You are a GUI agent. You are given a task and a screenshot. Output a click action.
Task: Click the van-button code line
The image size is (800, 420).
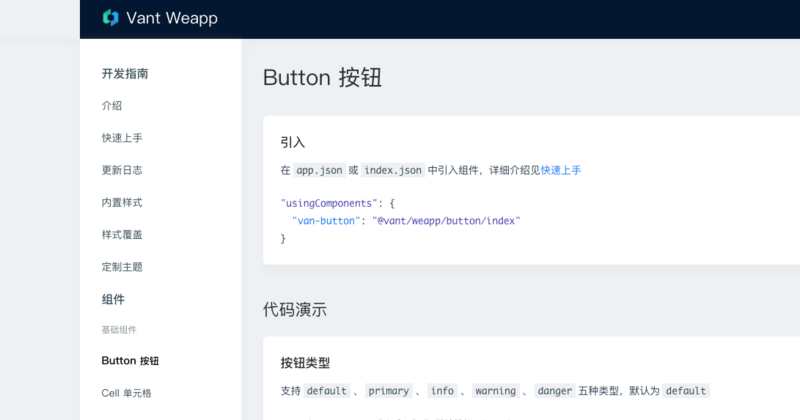tap(406, 221)
